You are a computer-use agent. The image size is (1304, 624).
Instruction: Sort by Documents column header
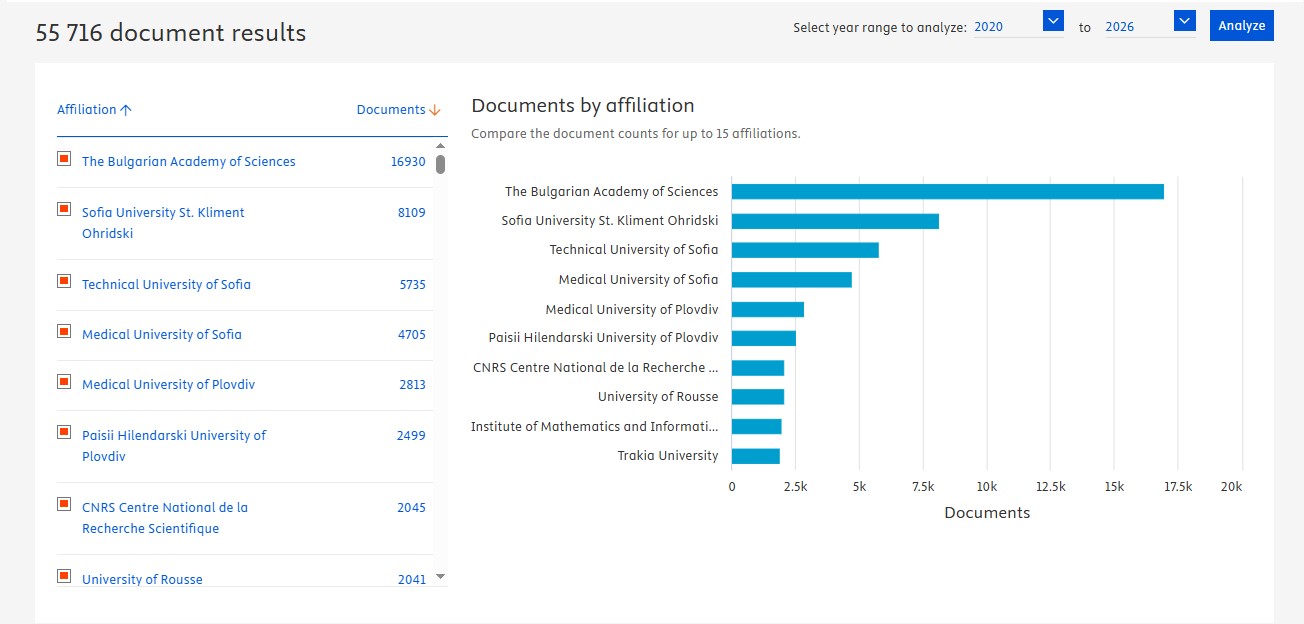(x=398, y=110)
